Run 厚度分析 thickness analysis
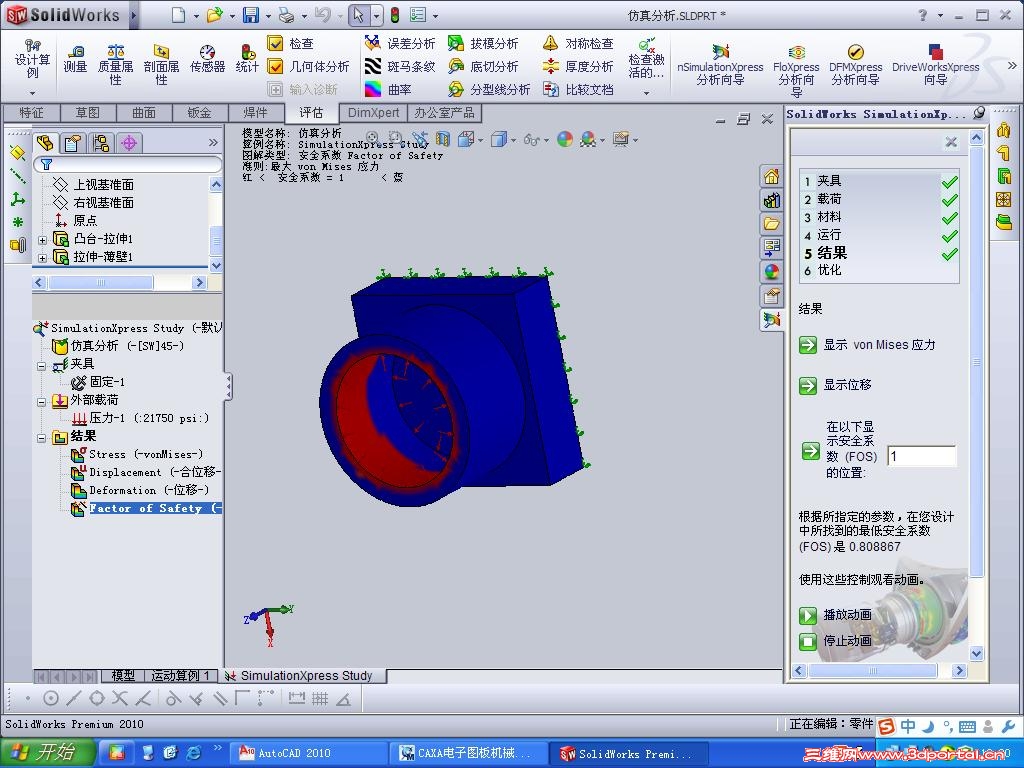This screenshot has width=1024, height=768. [579, 66]
